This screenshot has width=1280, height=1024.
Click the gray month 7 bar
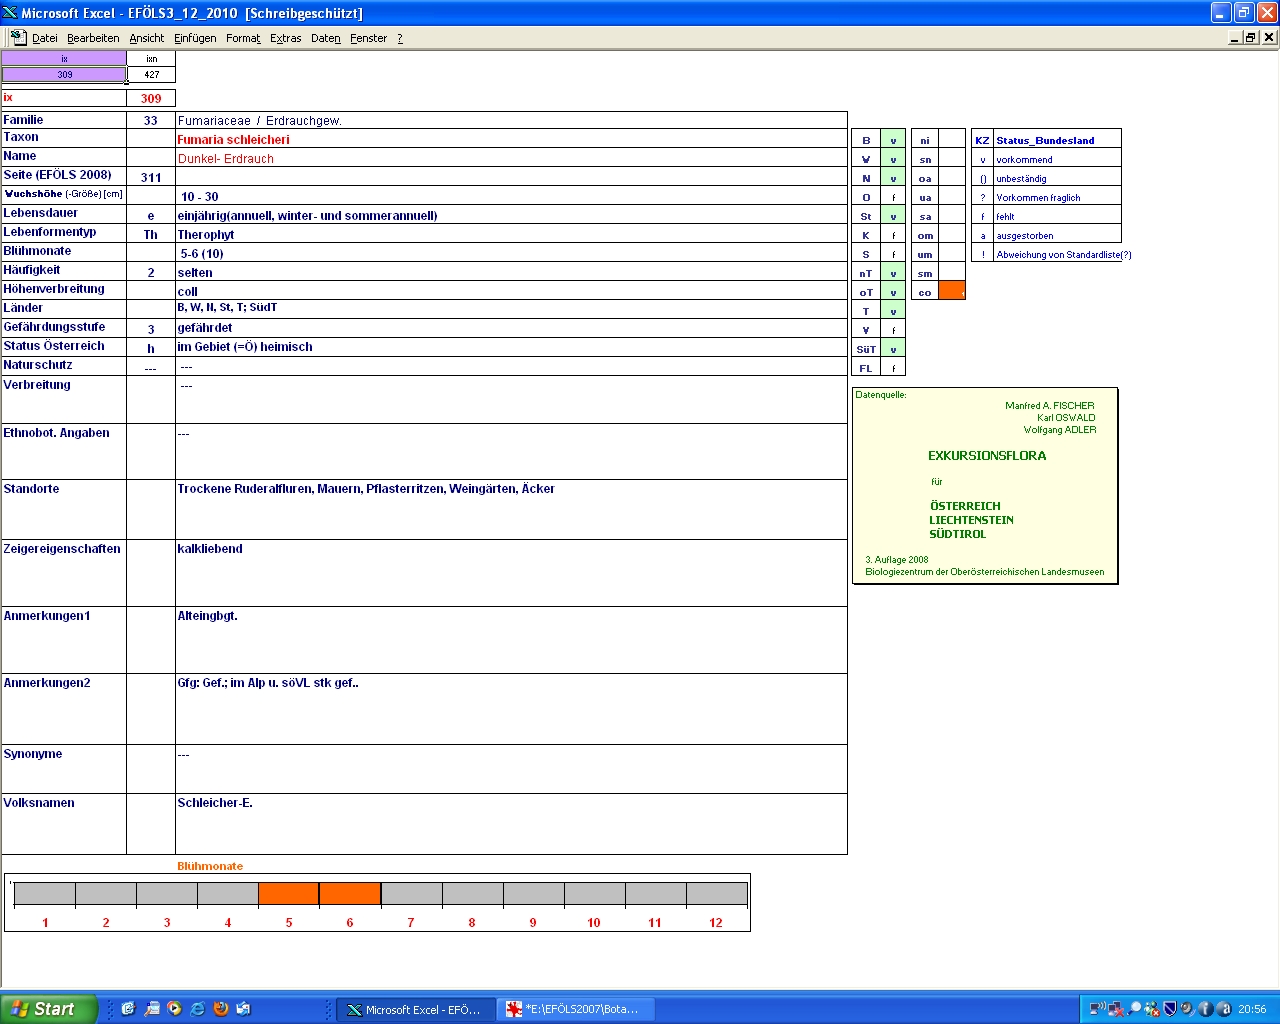coord(412,893)
